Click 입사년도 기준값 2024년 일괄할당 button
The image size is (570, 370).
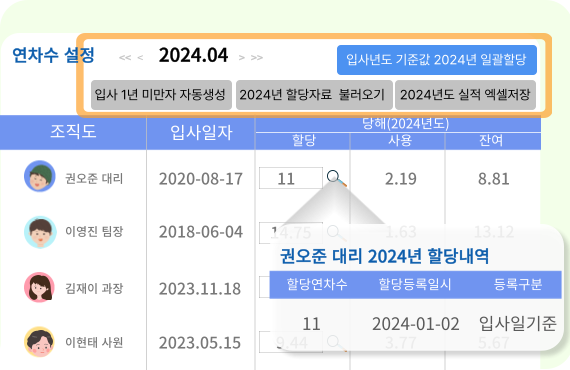pyautogui.click(x=437, y=60)
